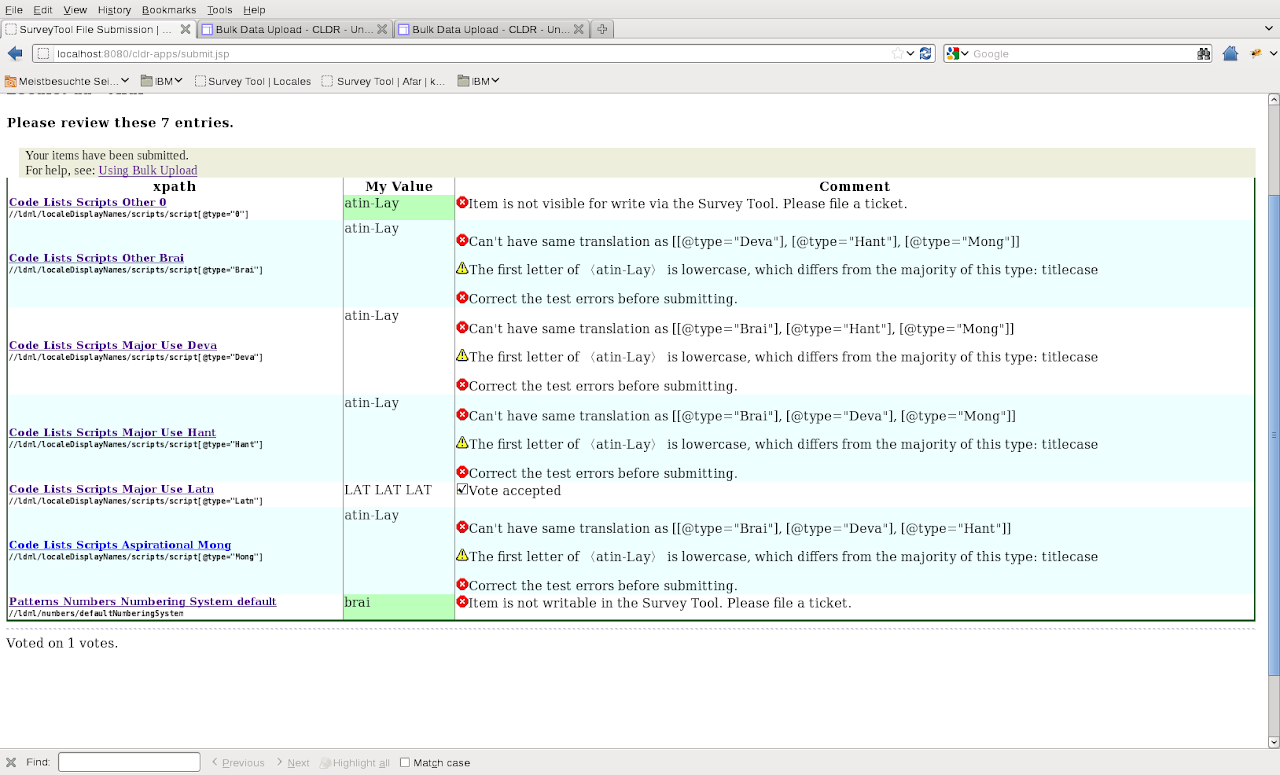Expand the URL bar history dropdown arrow
The image size is (1280, 775).
911,54
